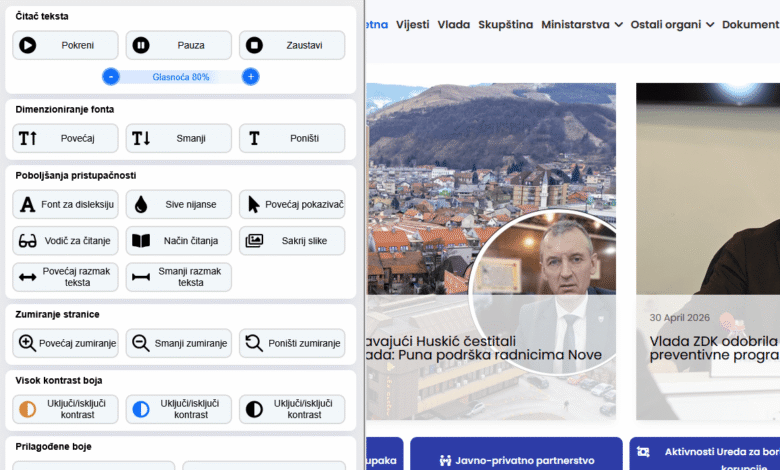780x470 pixels.
Task: Enable the dyslexia font option
Action: tap(65, 204)
